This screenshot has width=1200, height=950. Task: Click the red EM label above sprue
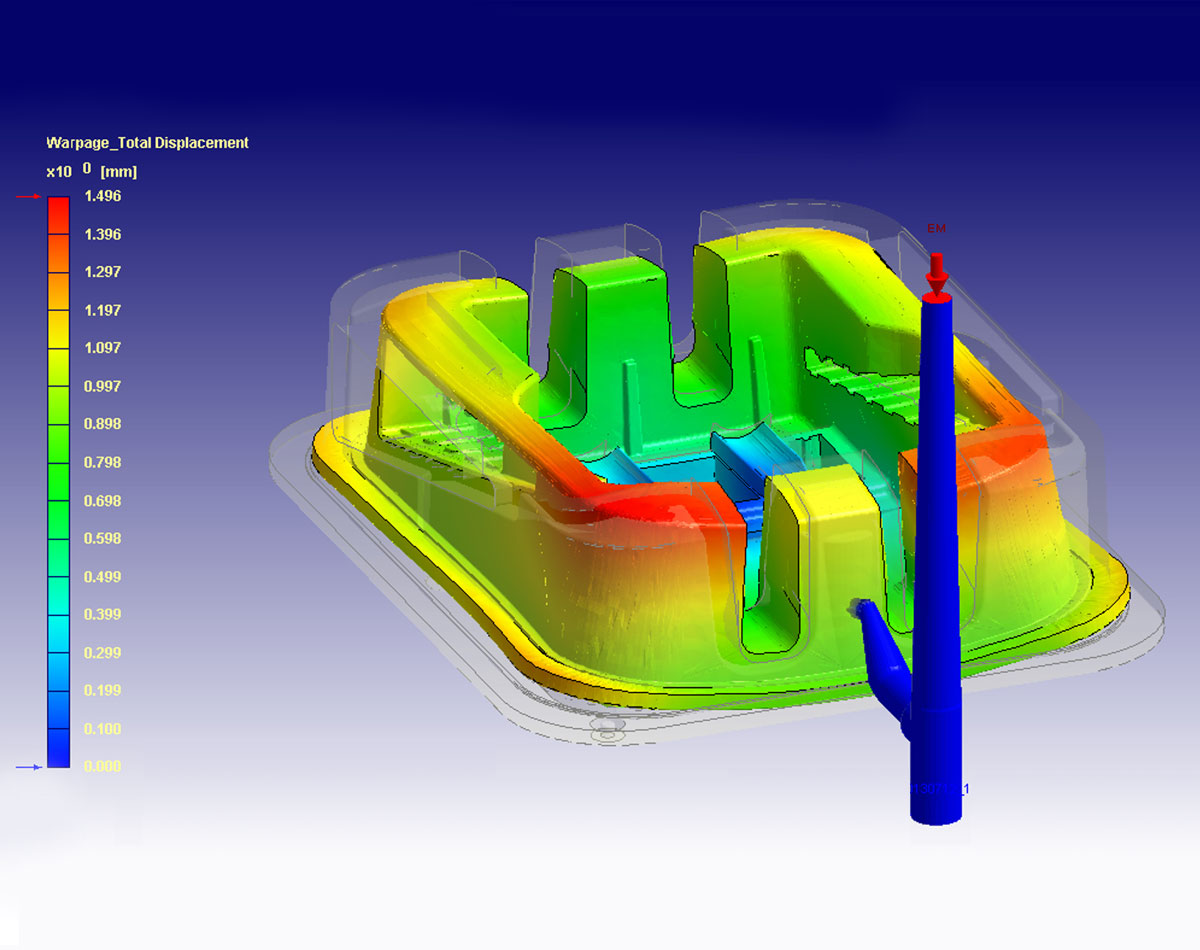pyautogui.click(x=936, y=229)
